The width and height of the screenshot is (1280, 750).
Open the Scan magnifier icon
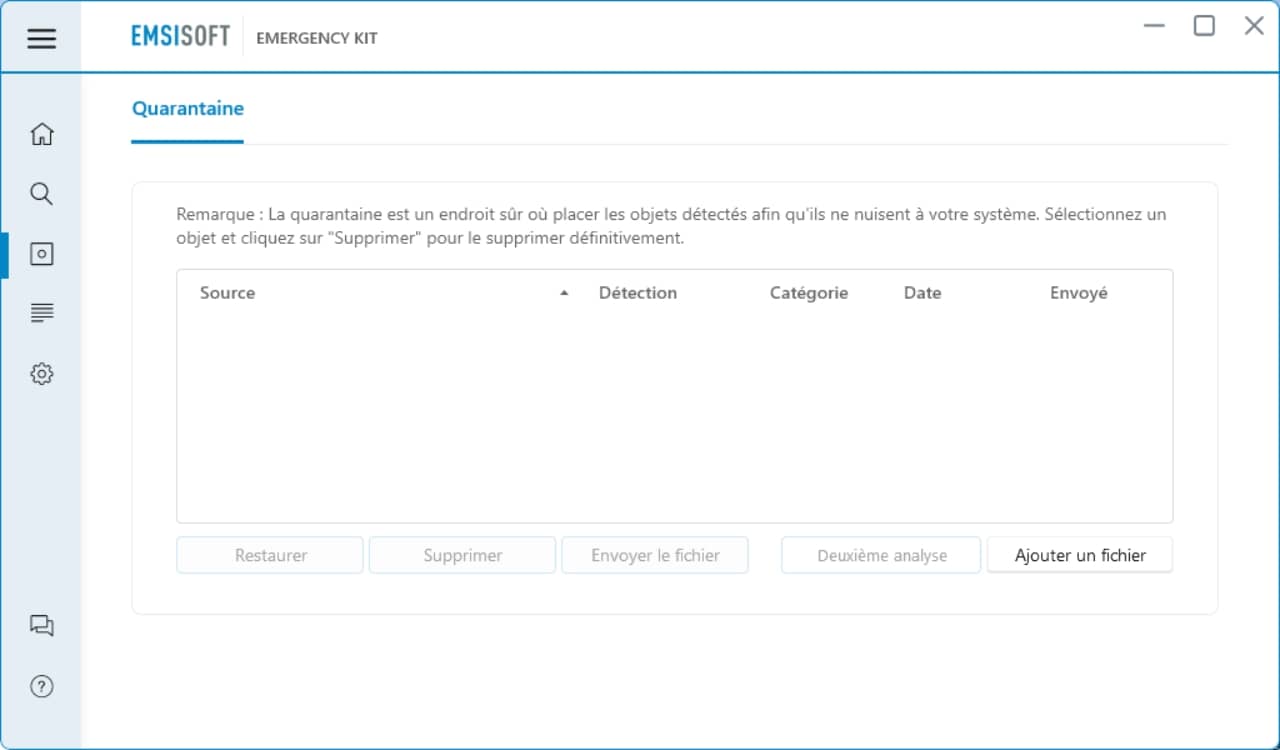coord(41,194)
